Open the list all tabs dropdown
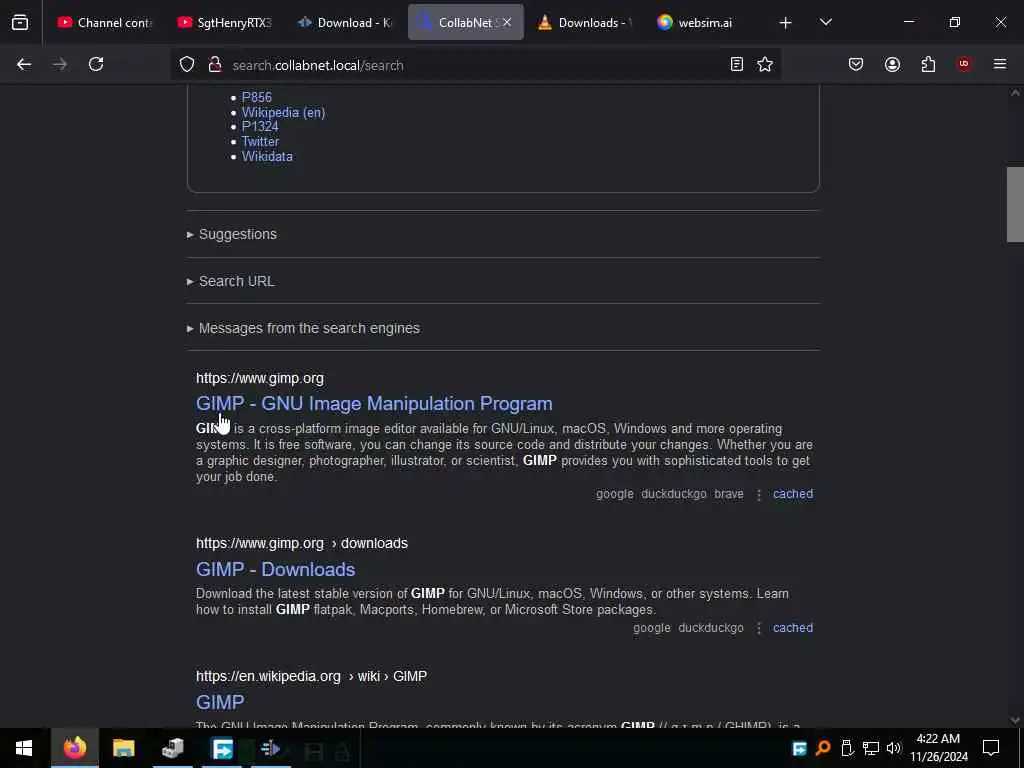 826,22
